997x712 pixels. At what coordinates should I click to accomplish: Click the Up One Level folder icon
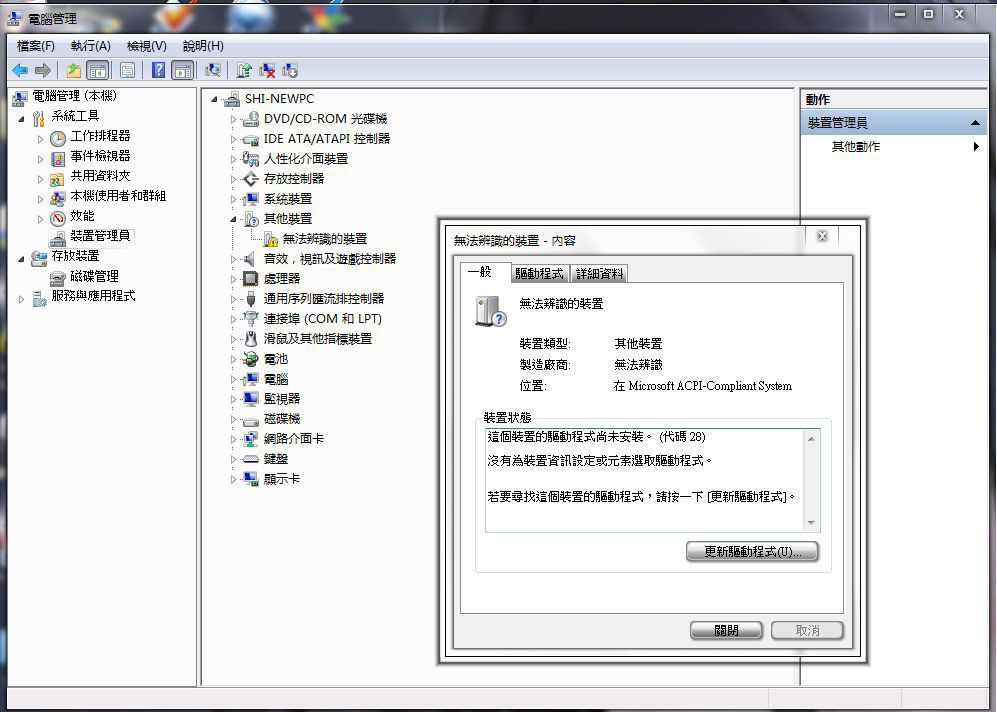click(x=74, y=71)
